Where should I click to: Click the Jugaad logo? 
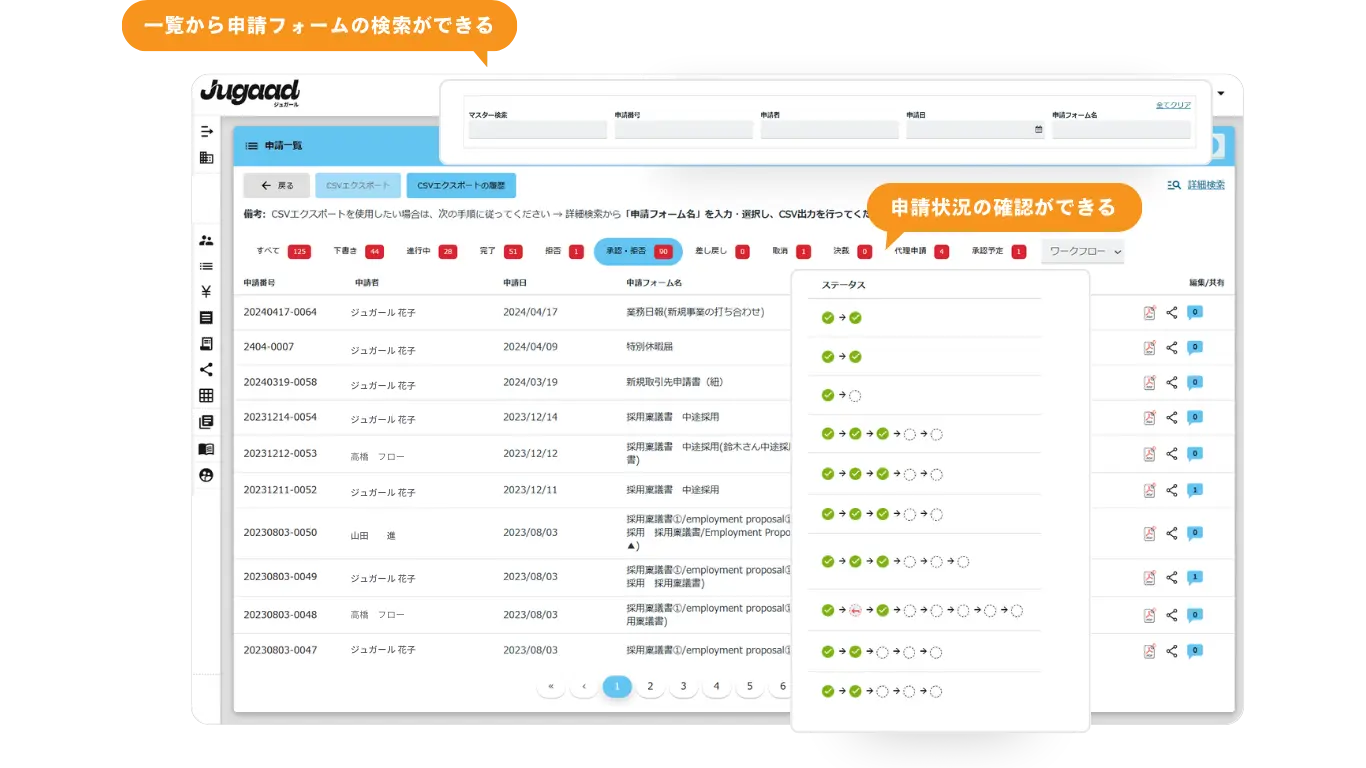250,92
